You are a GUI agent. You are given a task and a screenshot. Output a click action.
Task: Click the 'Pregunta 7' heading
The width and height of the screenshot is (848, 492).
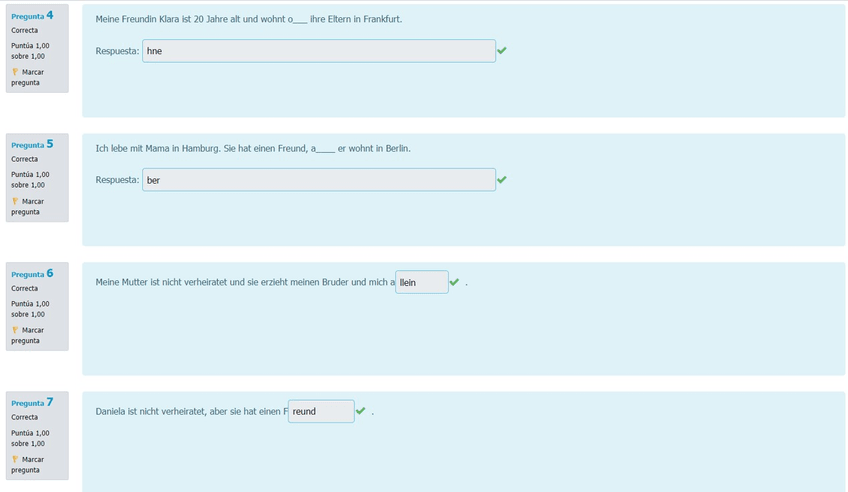[x=32, y=402]
